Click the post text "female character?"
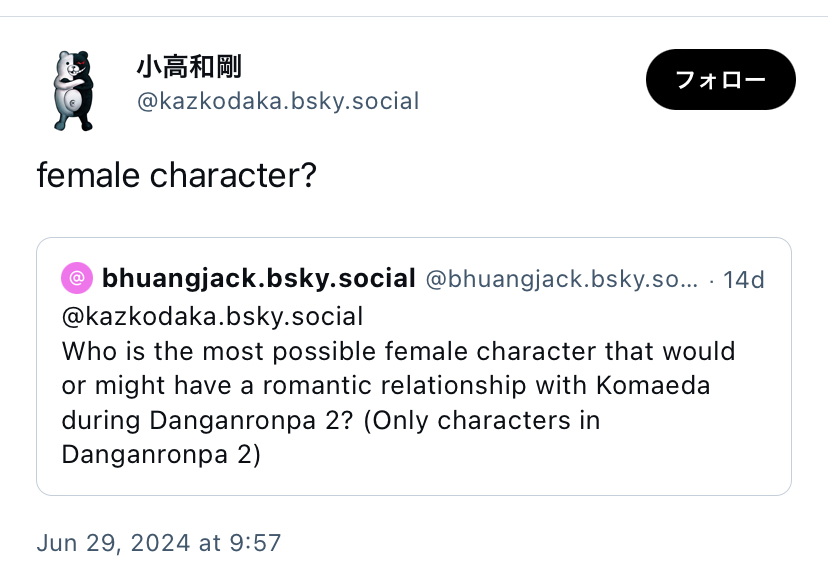Viewport: 828px width, 568px height. coord(177,175)
